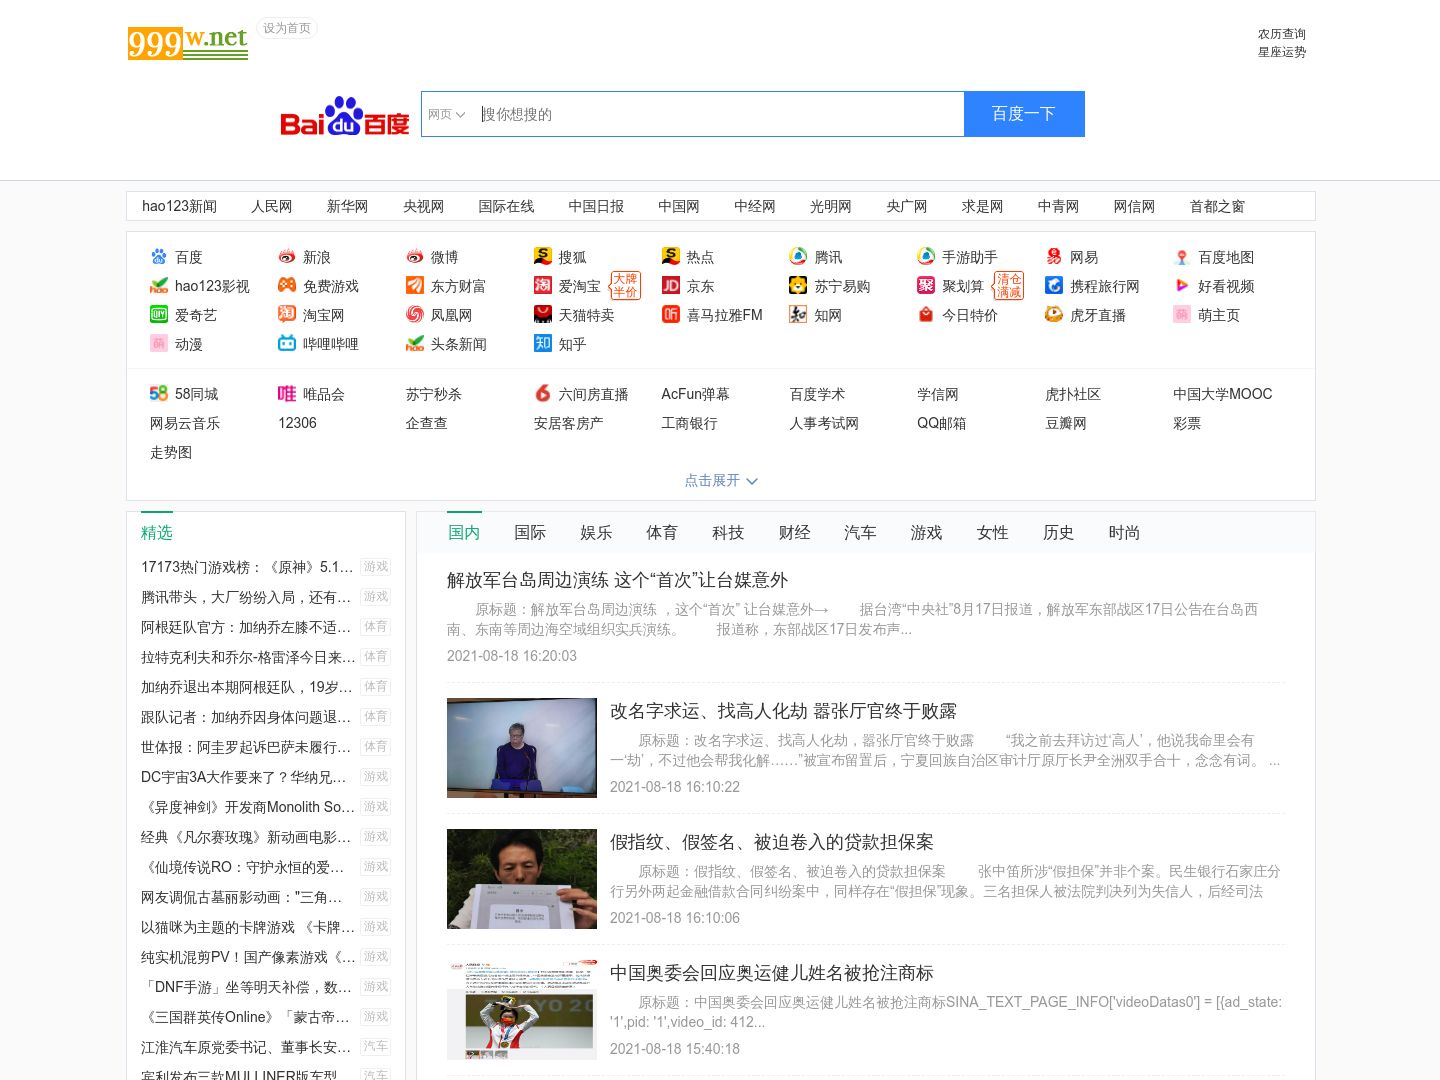The image size is (1440, 1080).
Task: Click the 淘宝网 icon
Action: click(x=287, y=315)
